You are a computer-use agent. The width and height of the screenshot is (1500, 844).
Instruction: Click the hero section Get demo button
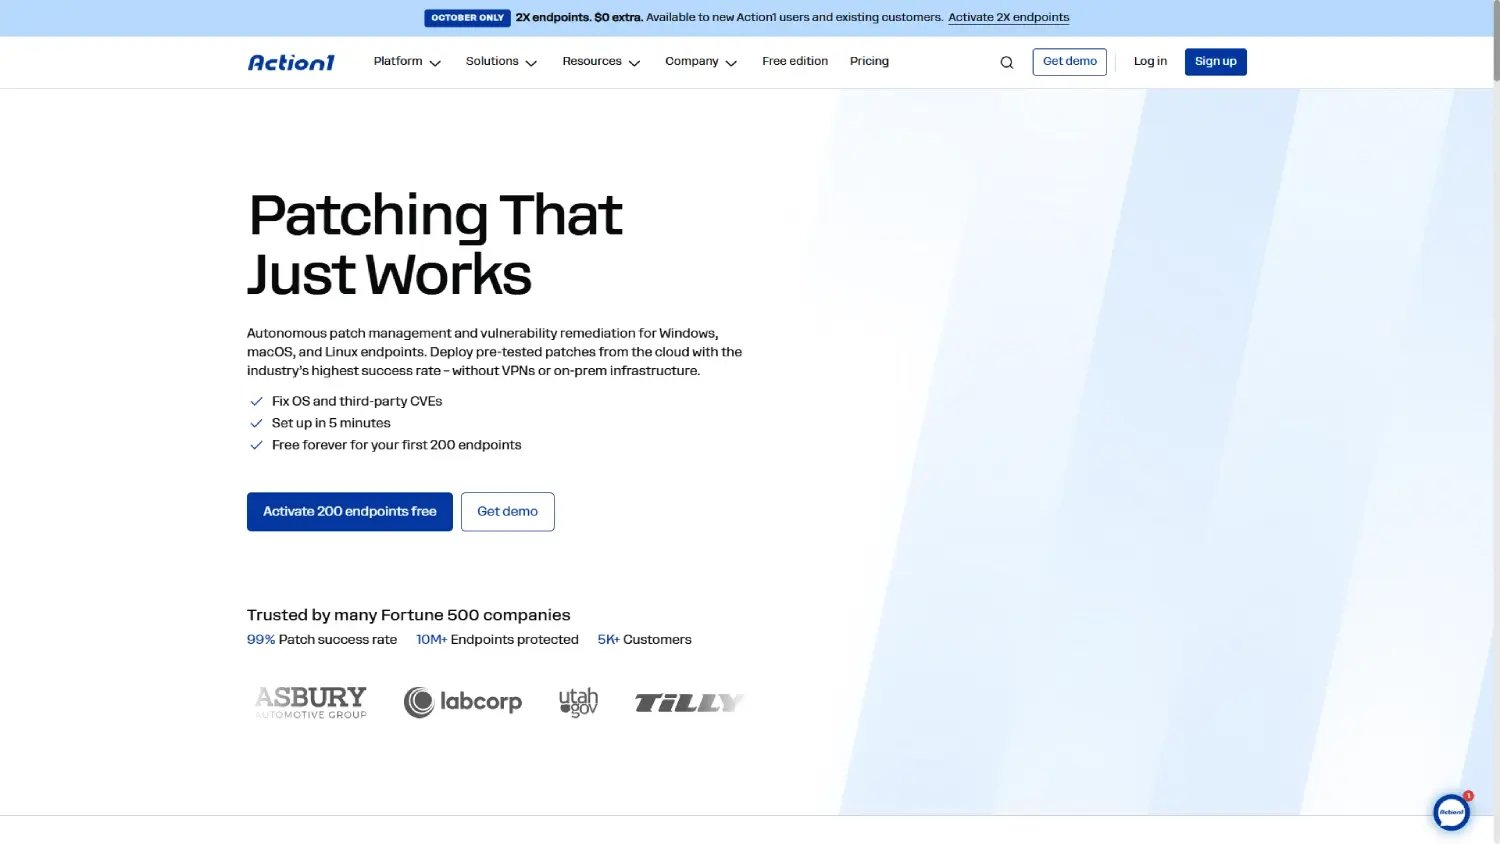pos(508,511)
